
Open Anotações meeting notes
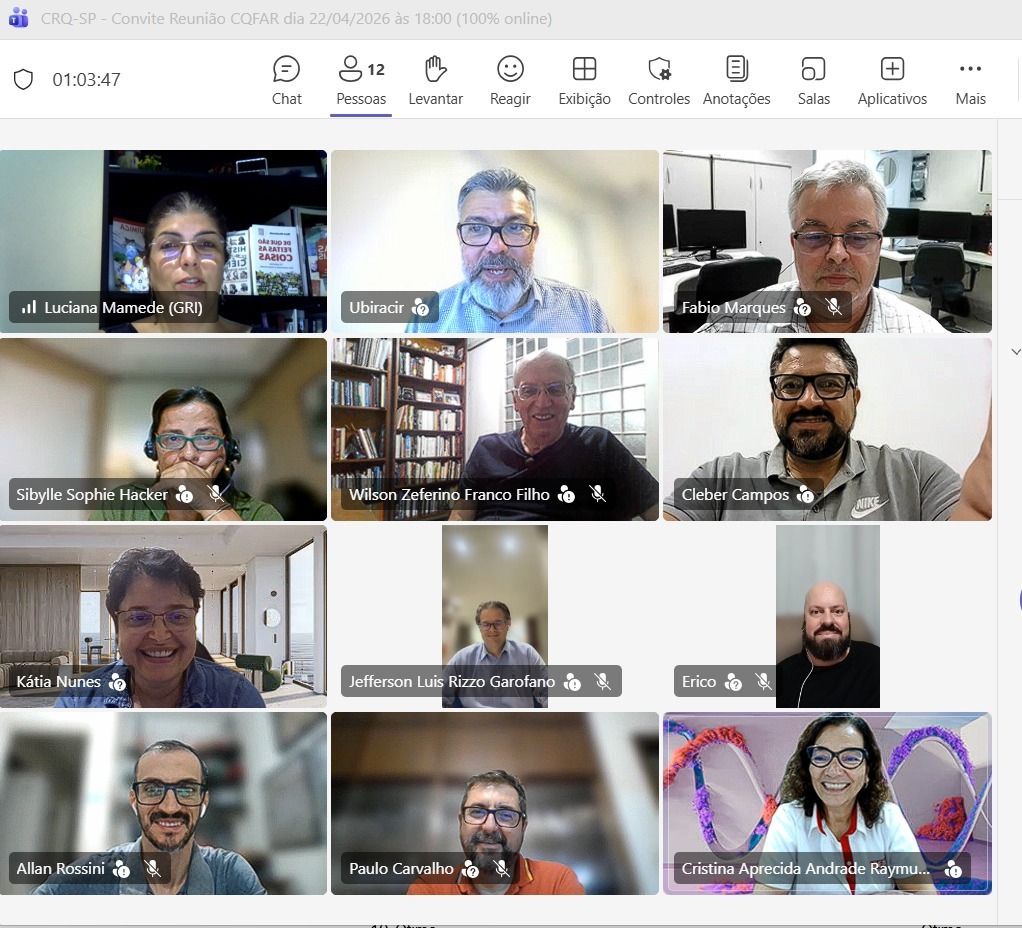pos(736,81)
